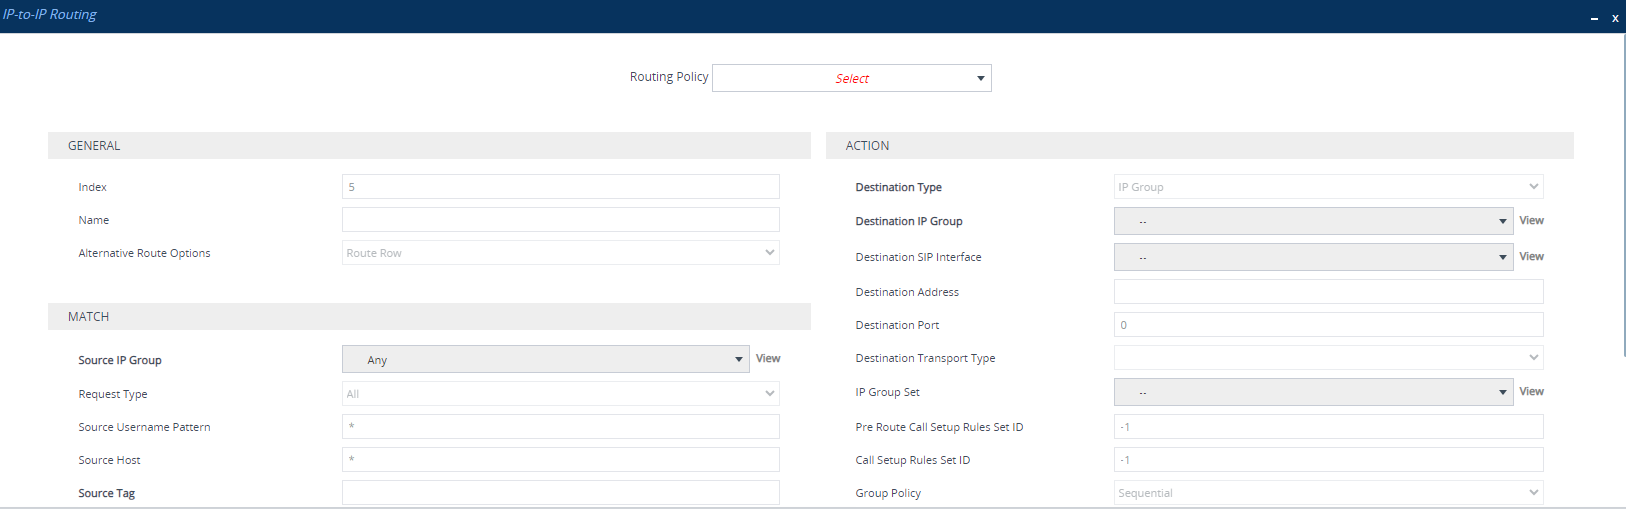This screenshot has height=512, width=1626.
Task: Open the Source IP Group dropdown
Action: click(x=545, y=360)
